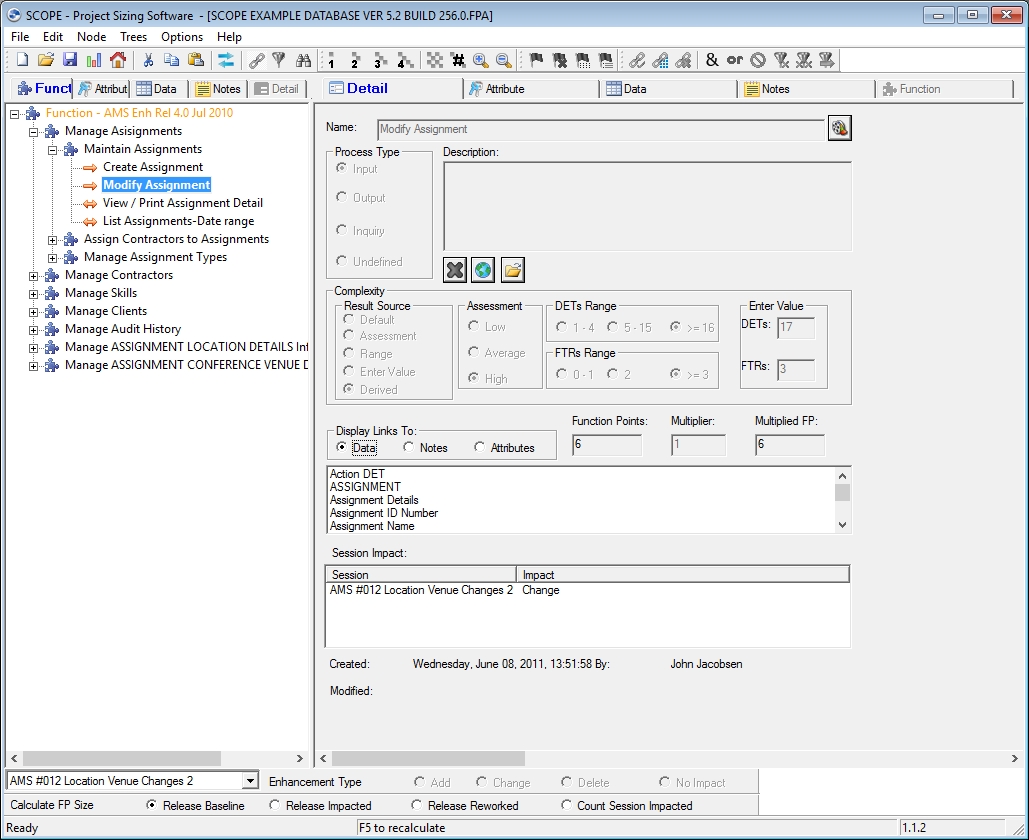The height and width of the screenshot is (840, 1029).
Task: Click the globe icon below Description
Action: [x=484, y=270]
